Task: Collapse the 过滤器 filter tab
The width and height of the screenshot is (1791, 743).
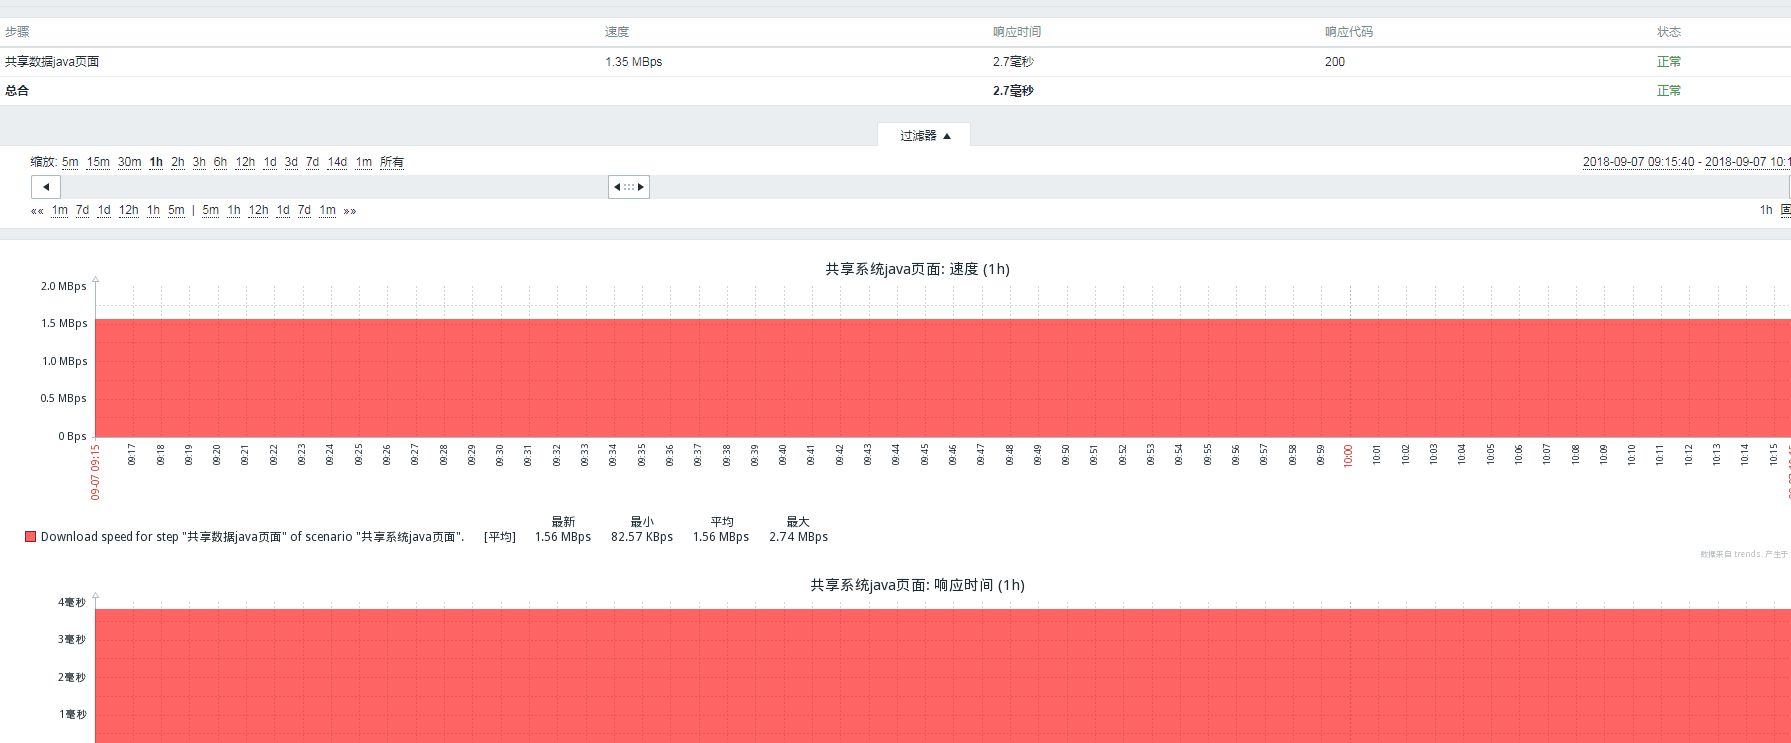Action: pyautogui.click(x=924, y=135)
